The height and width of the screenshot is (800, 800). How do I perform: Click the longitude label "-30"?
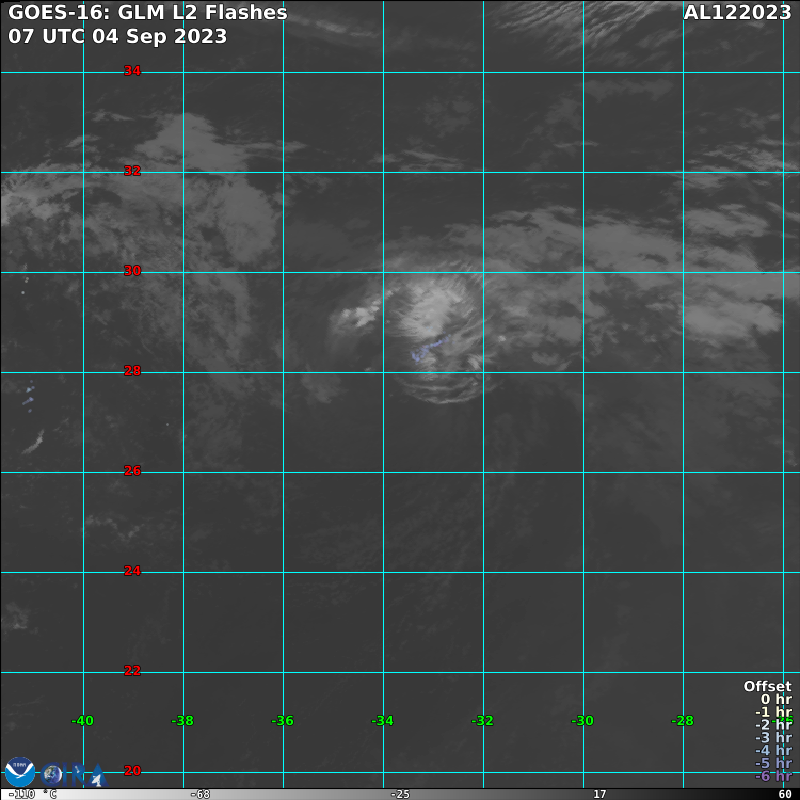582,721
